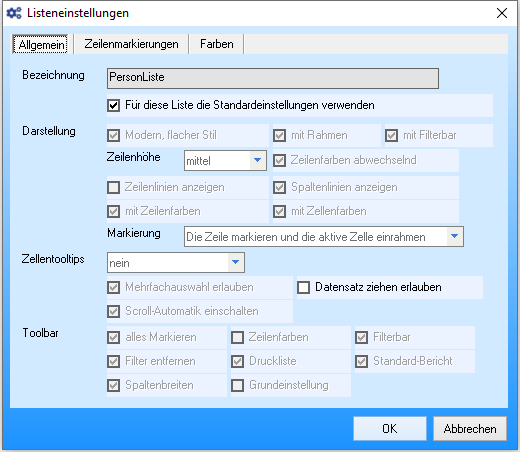This screenshot has width=520, height=452.
Task: Click the Darstellung section label
Action: [49, 131]
